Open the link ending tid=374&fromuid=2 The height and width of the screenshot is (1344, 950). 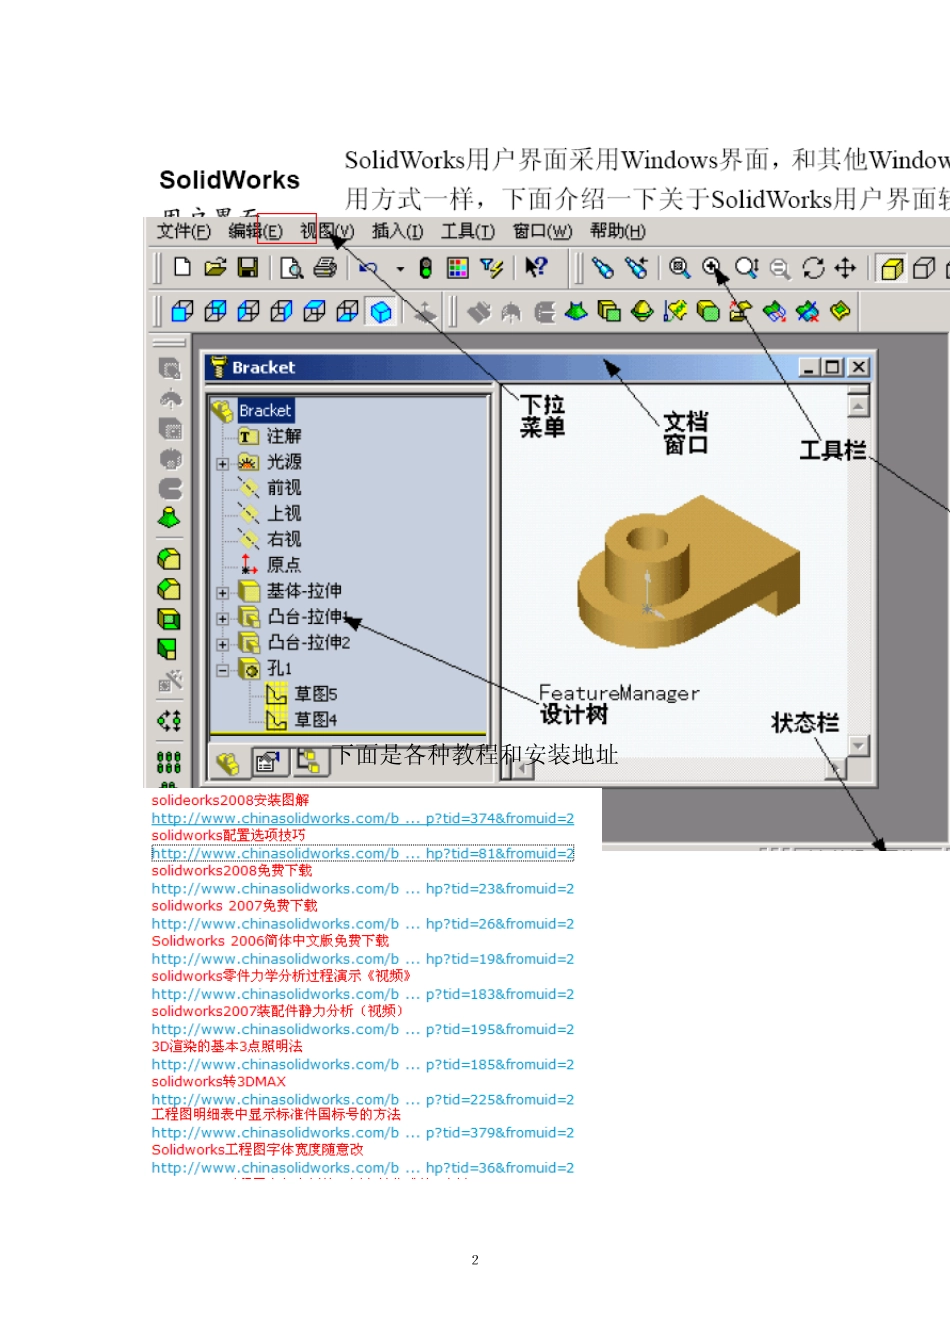363,818
